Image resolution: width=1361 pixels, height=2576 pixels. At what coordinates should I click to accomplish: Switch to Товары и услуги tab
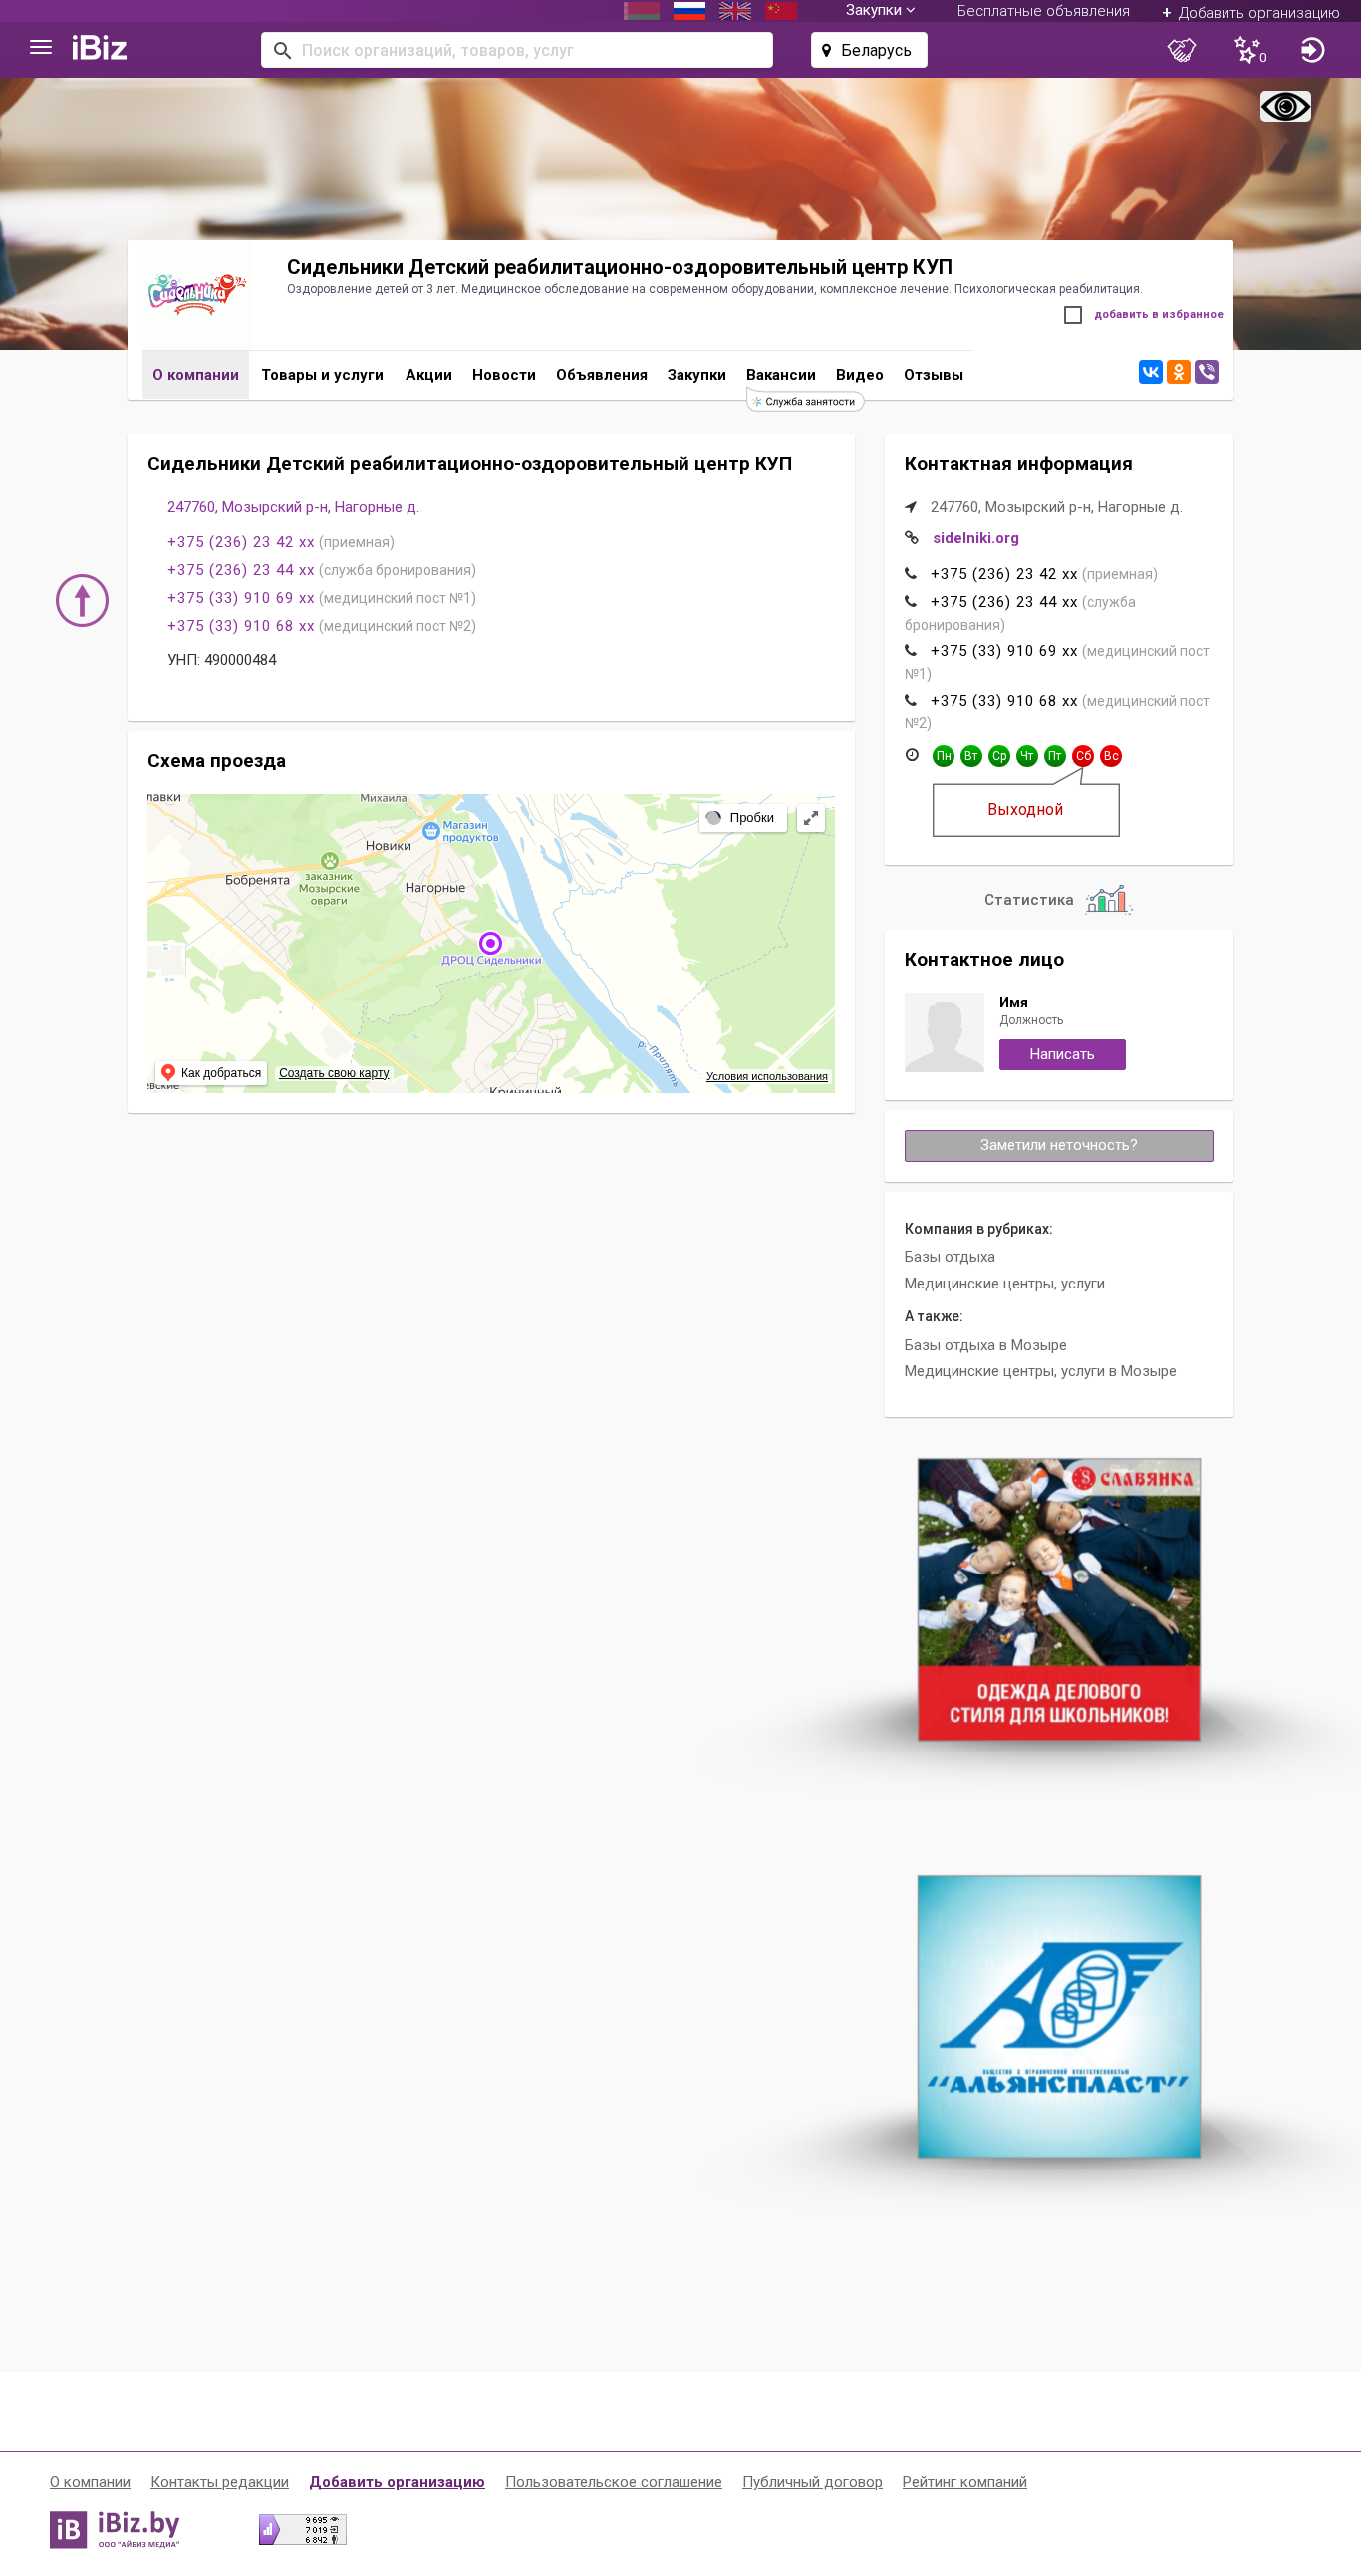322,375
